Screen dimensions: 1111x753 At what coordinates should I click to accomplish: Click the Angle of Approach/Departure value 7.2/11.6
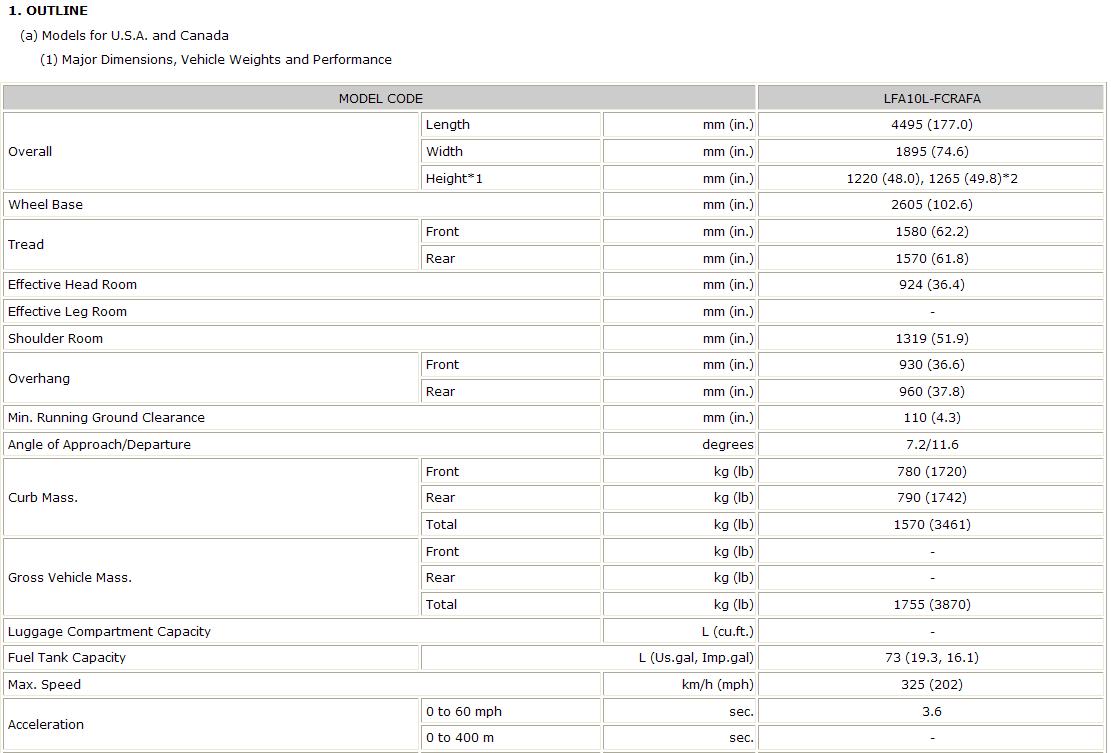click(x=932, y=445)
